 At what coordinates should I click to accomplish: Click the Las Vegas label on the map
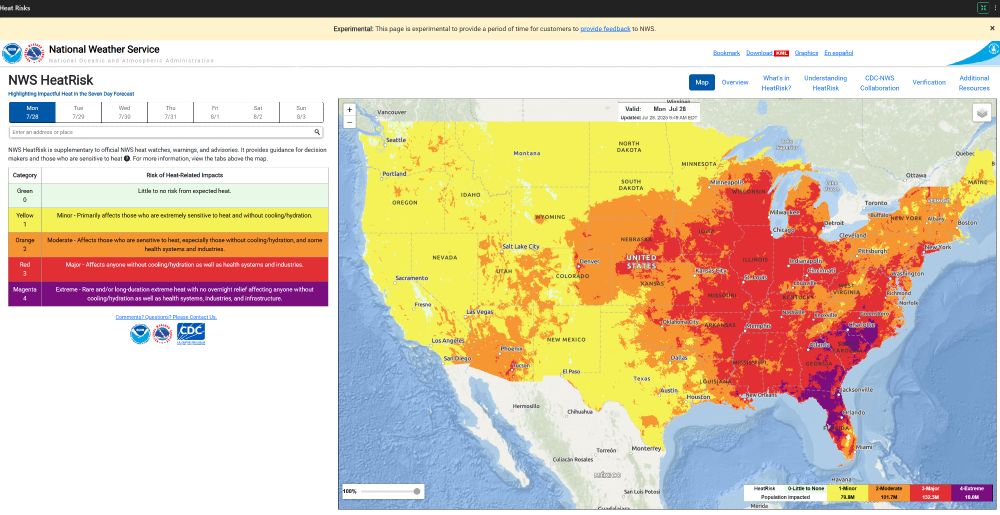click(x=480, y=312)
